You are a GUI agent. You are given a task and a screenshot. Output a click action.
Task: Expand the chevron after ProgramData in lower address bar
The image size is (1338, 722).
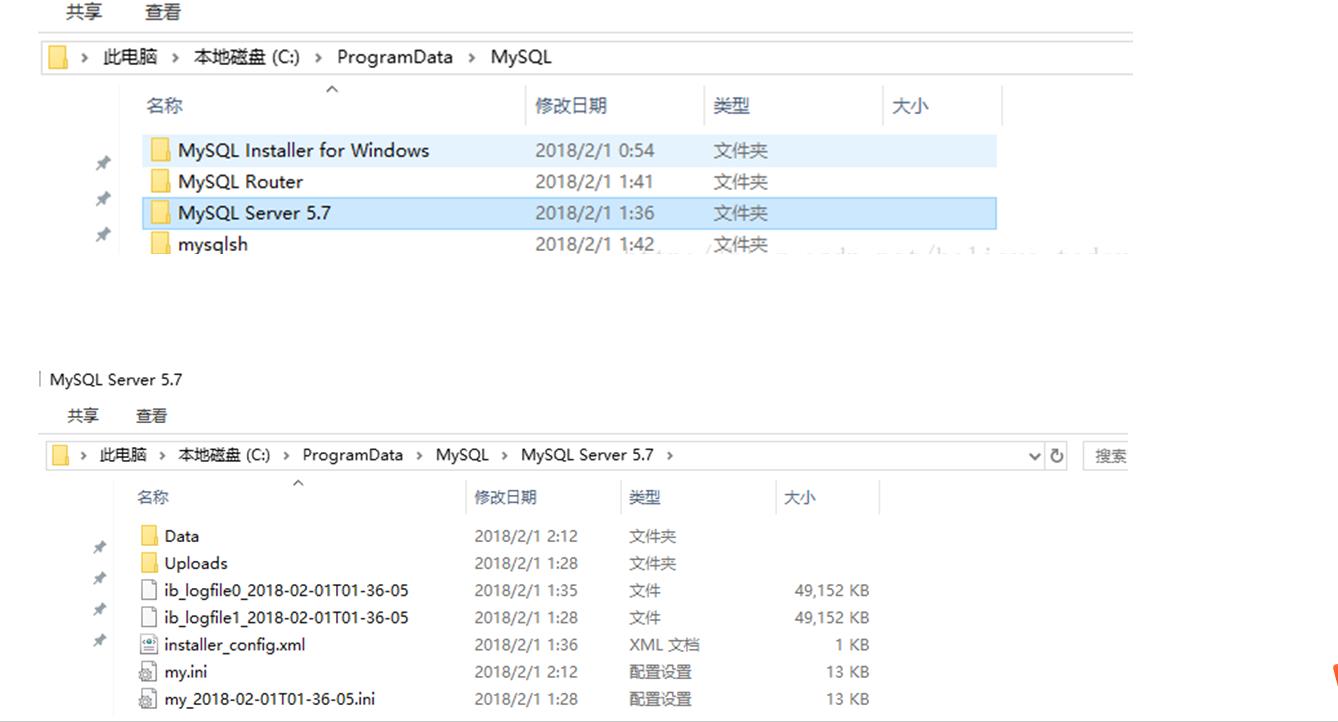pos(419,455)
